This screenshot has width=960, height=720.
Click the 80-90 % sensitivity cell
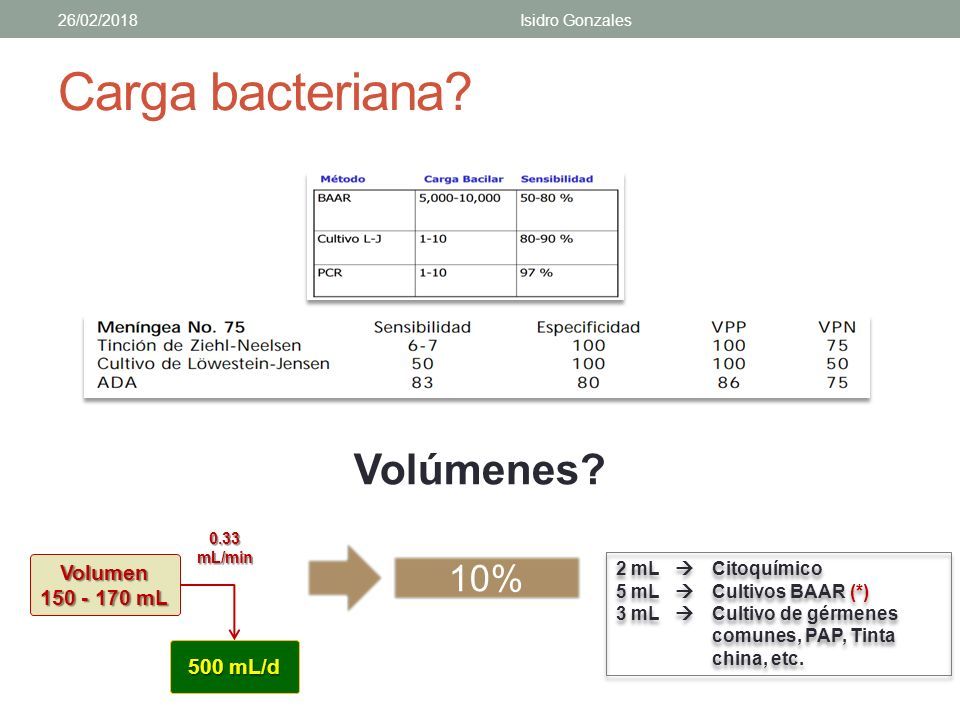pyautogui.click(x=567, y=247)
